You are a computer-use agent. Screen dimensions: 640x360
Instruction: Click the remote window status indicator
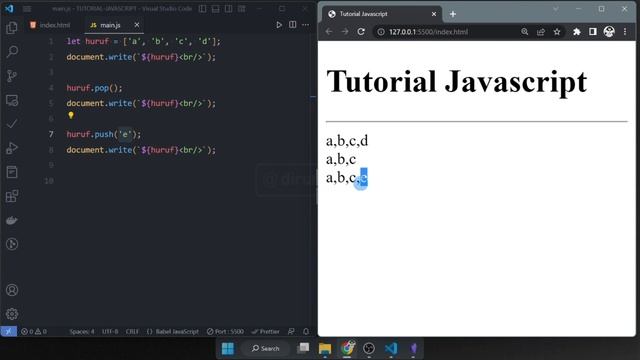tap(8, 331)
